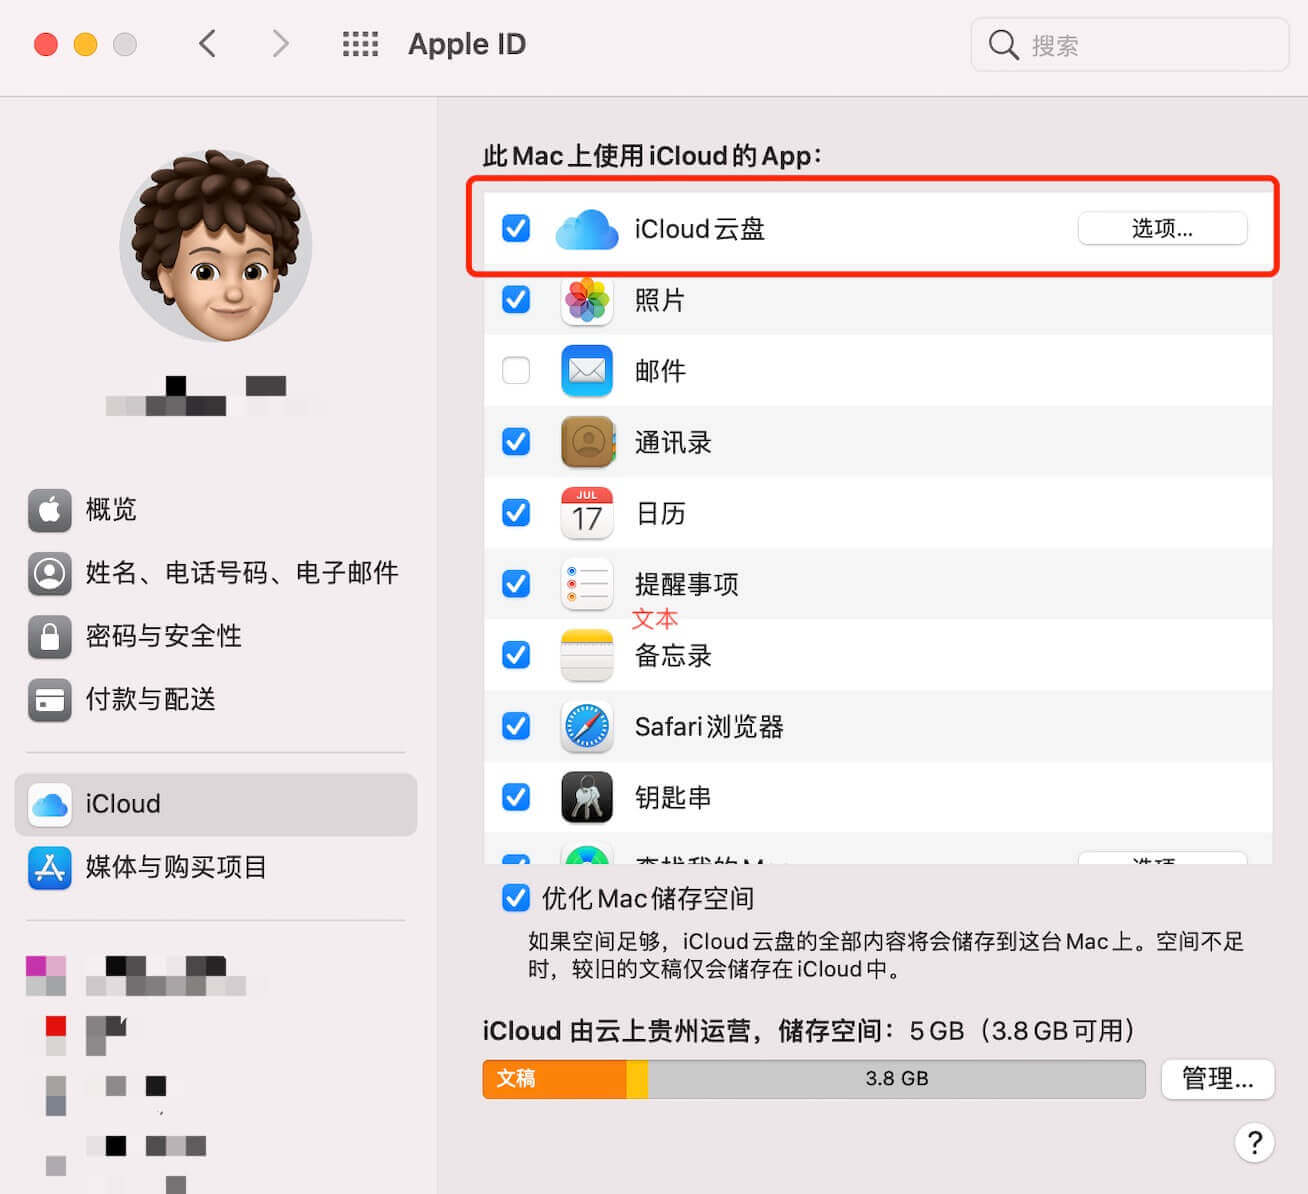Image resolution: width=1308 pixels, height=1194 pixels.
Task: Uncheck the 通讯录 checkbox
Action: pyautogui.click(x=516, y=441)
